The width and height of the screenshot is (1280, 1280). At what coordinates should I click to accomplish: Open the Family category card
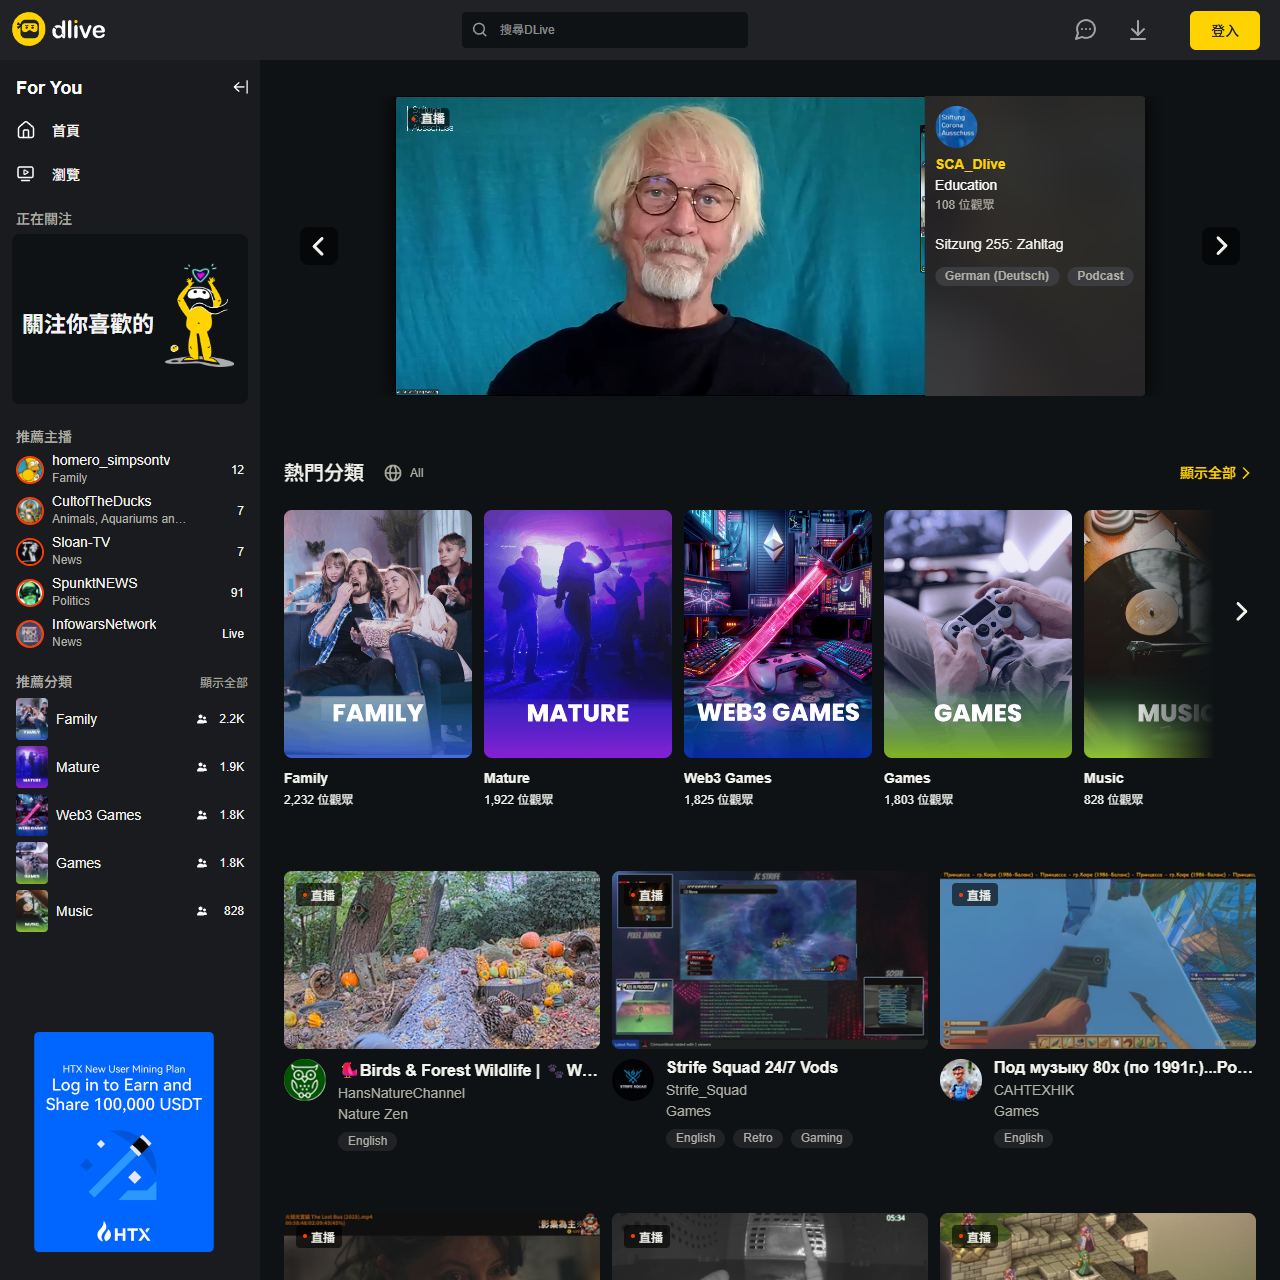[377, 633]
